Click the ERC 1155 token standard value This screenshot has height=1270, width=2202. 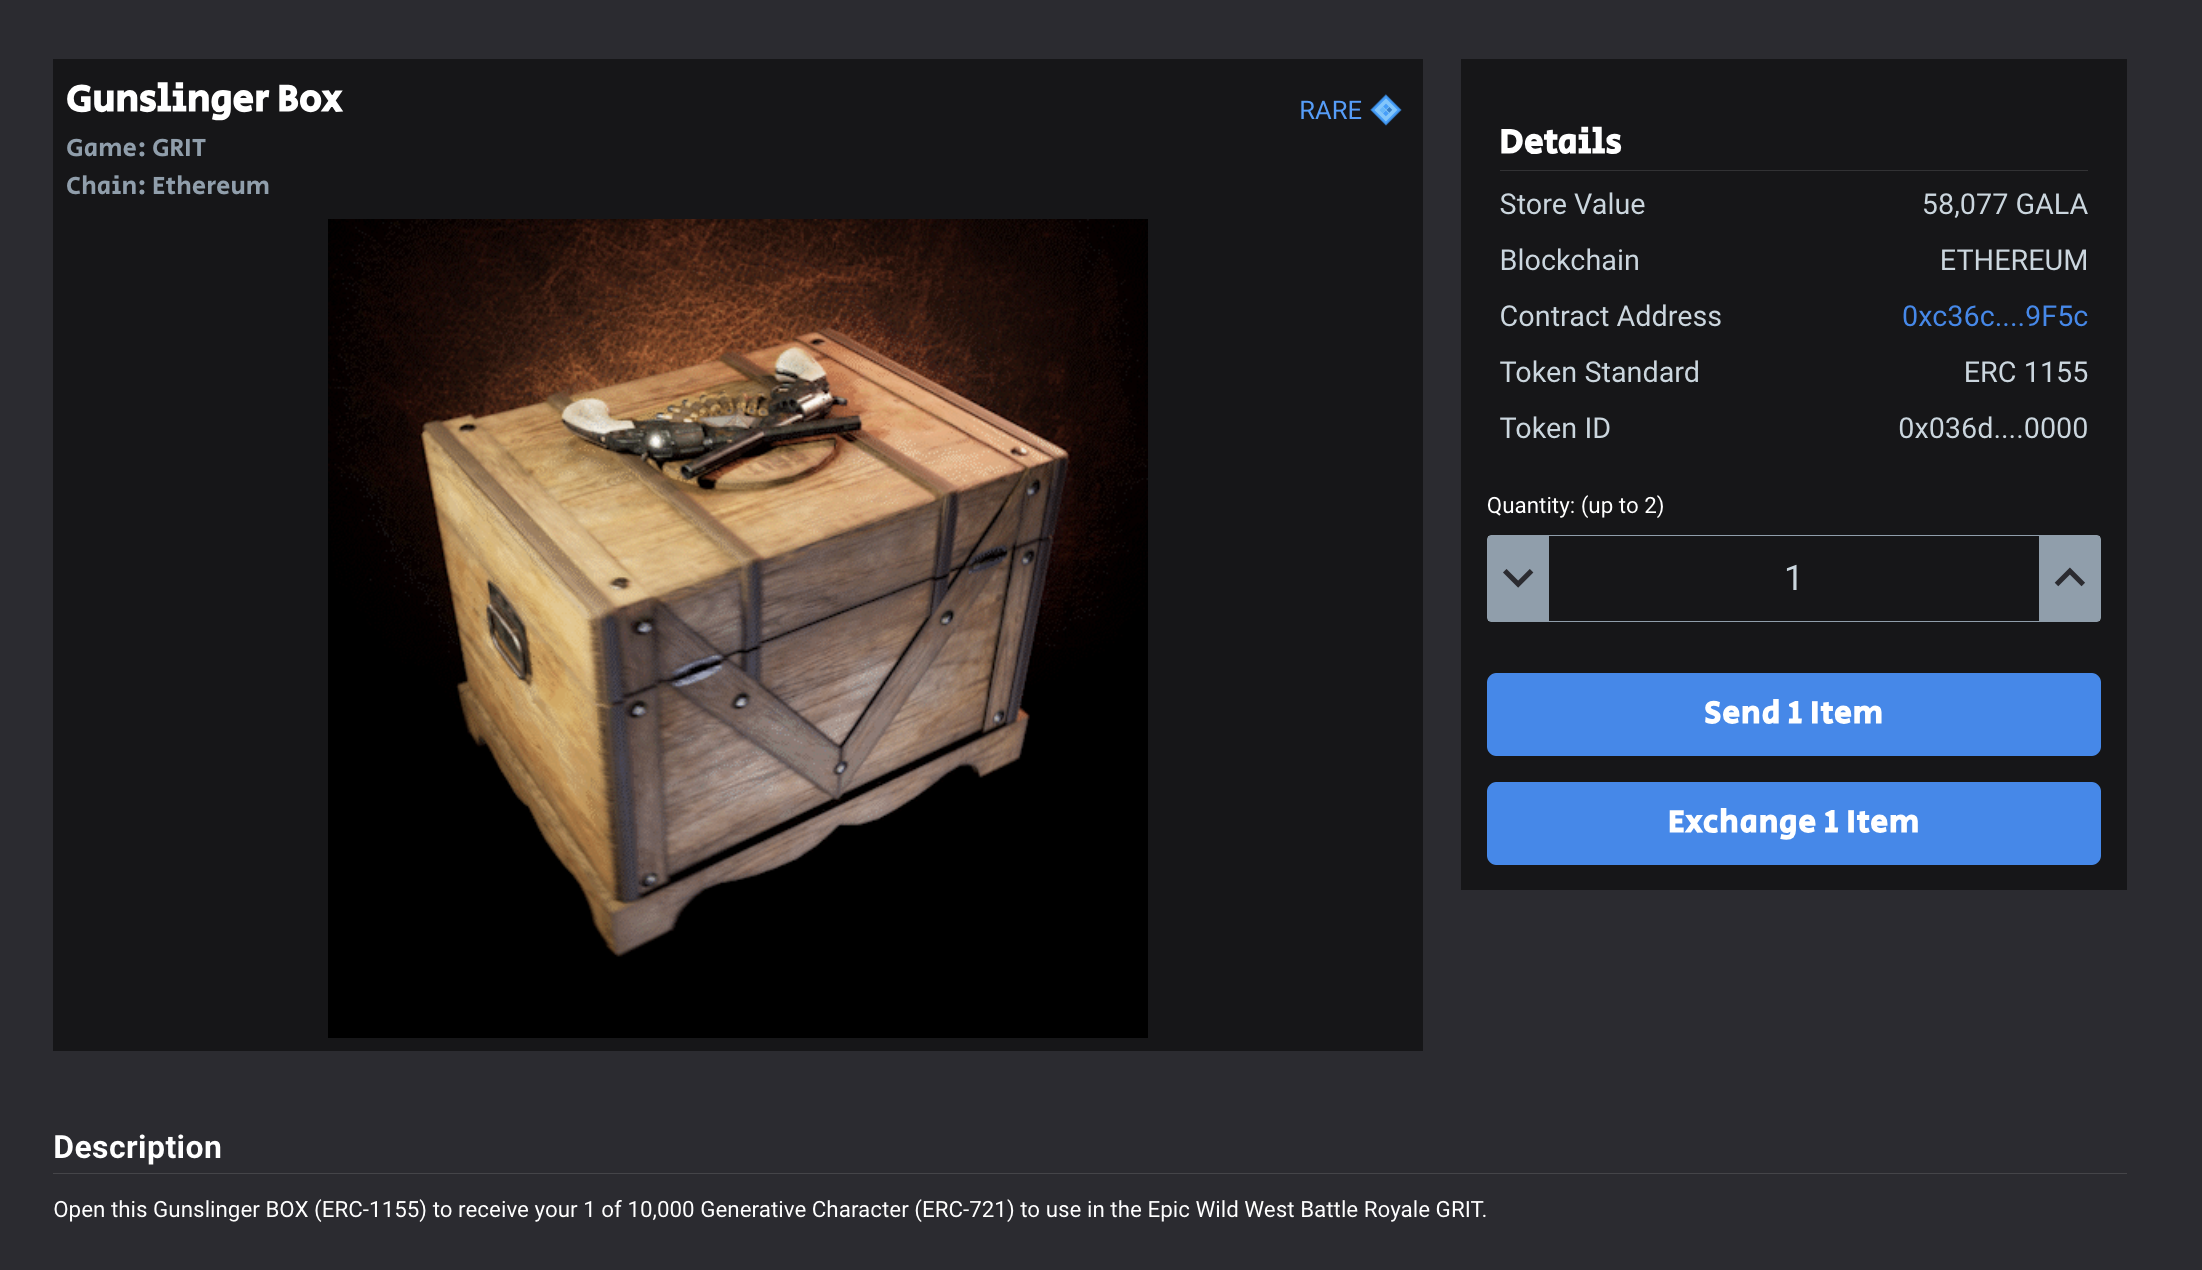pos(2025,372)
